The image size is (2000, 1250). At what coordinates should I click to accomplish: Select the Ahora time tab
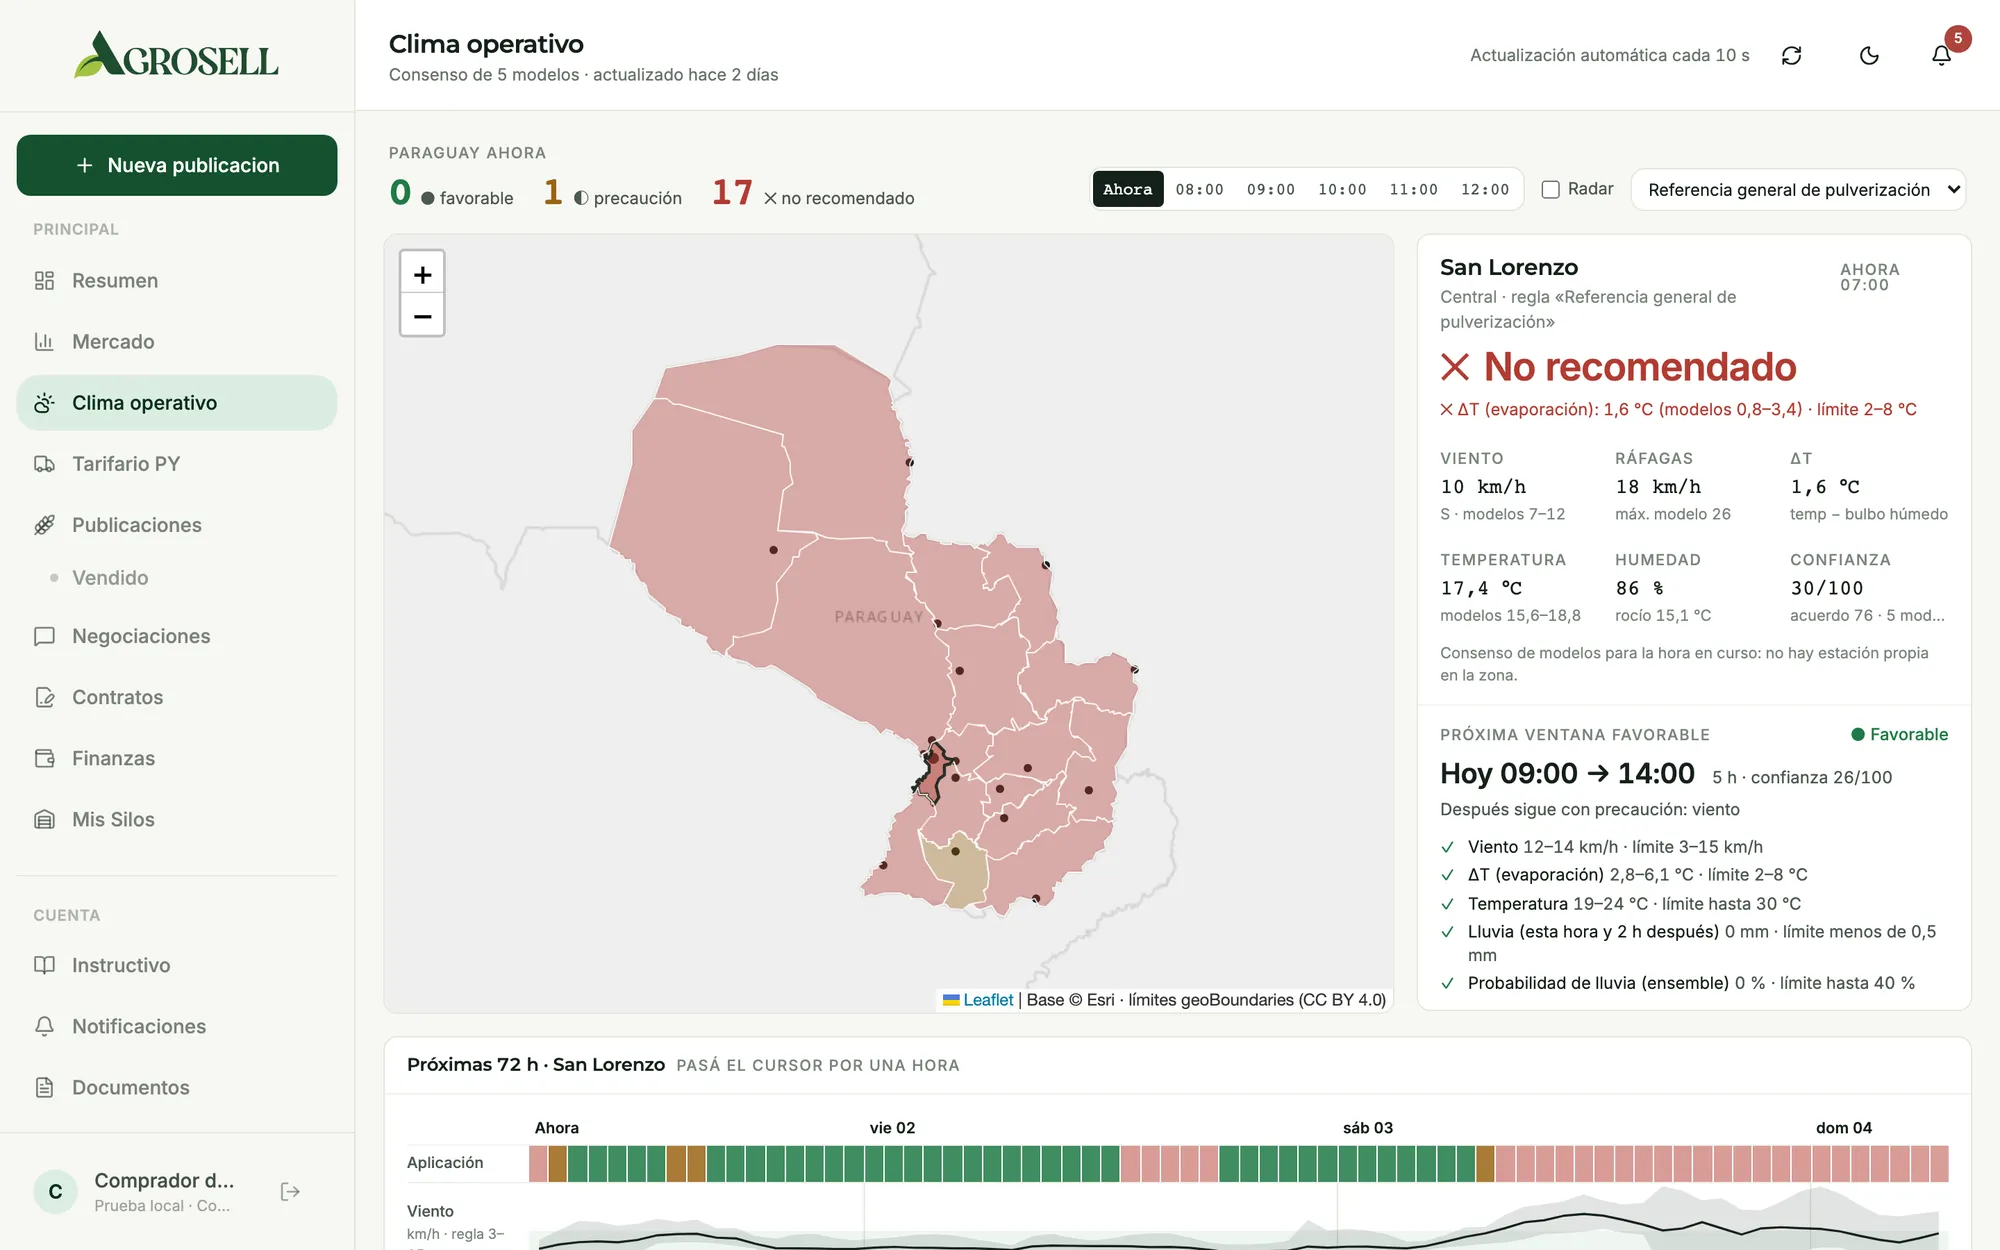[x=1127, y=189]
